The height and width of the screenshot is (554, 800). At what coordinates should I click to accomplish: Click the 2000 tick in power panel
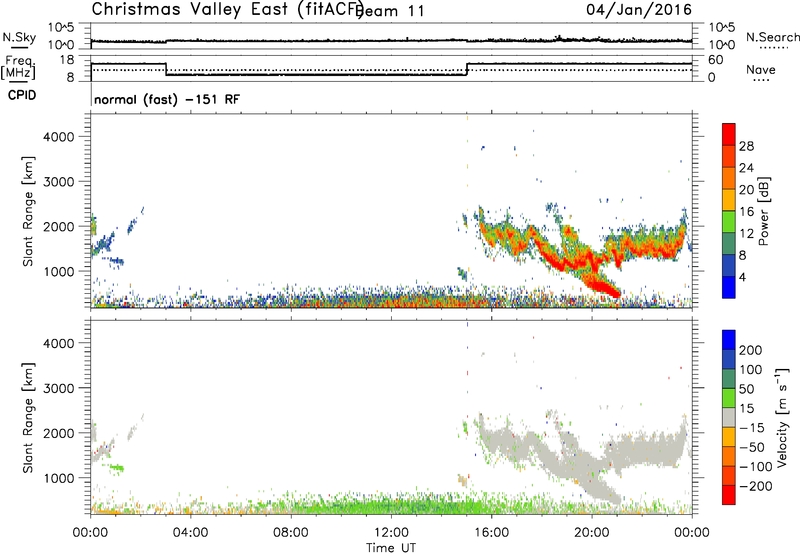tap(59, 226)
